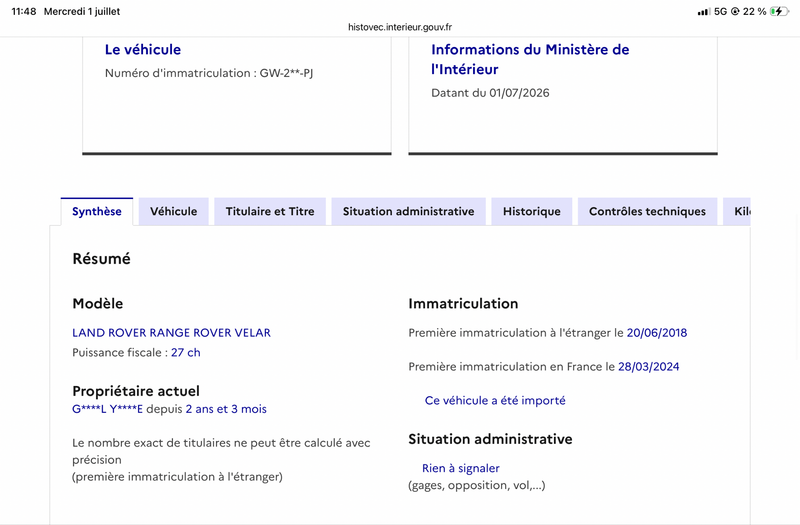
Task: Tap the cellular signal strength icon
Action: (704, 12)
